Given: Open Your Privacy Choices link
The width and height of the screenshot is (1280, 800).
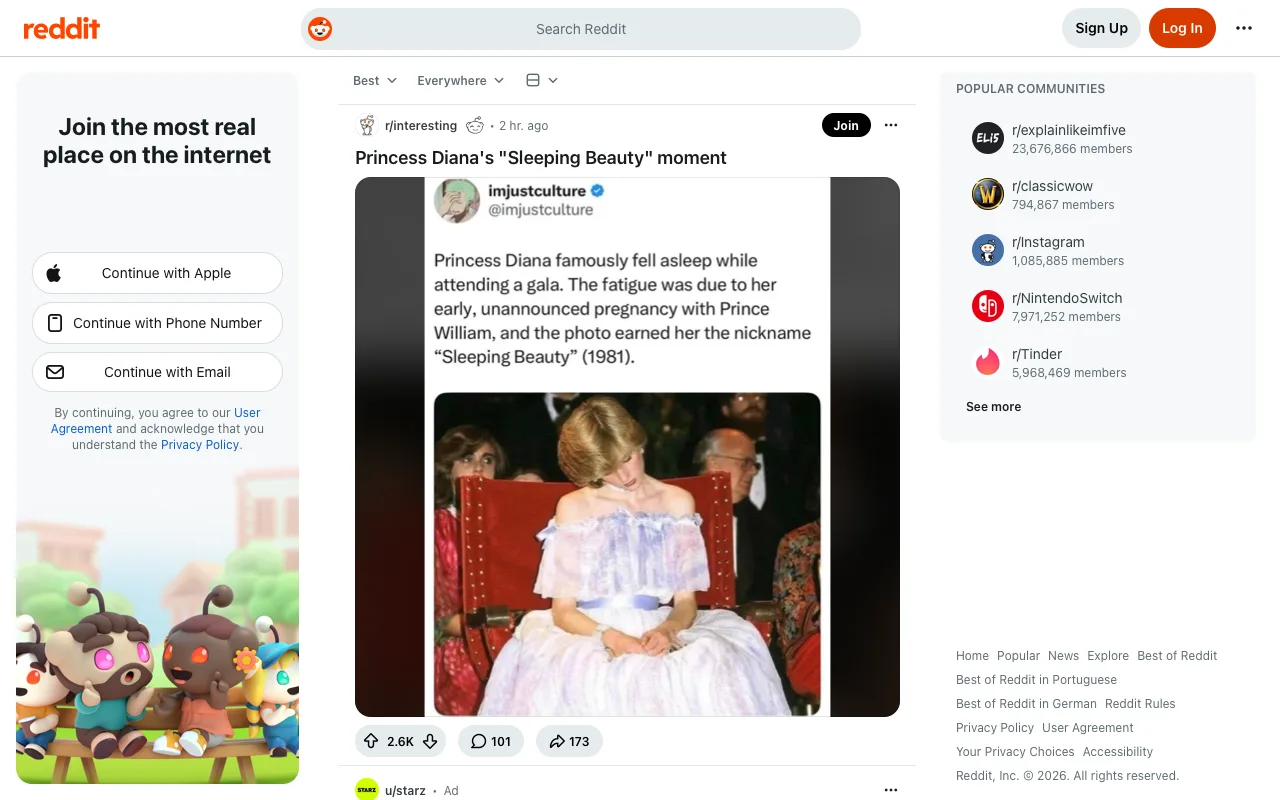Looking at the screenshot, I should coord(1015,752).
